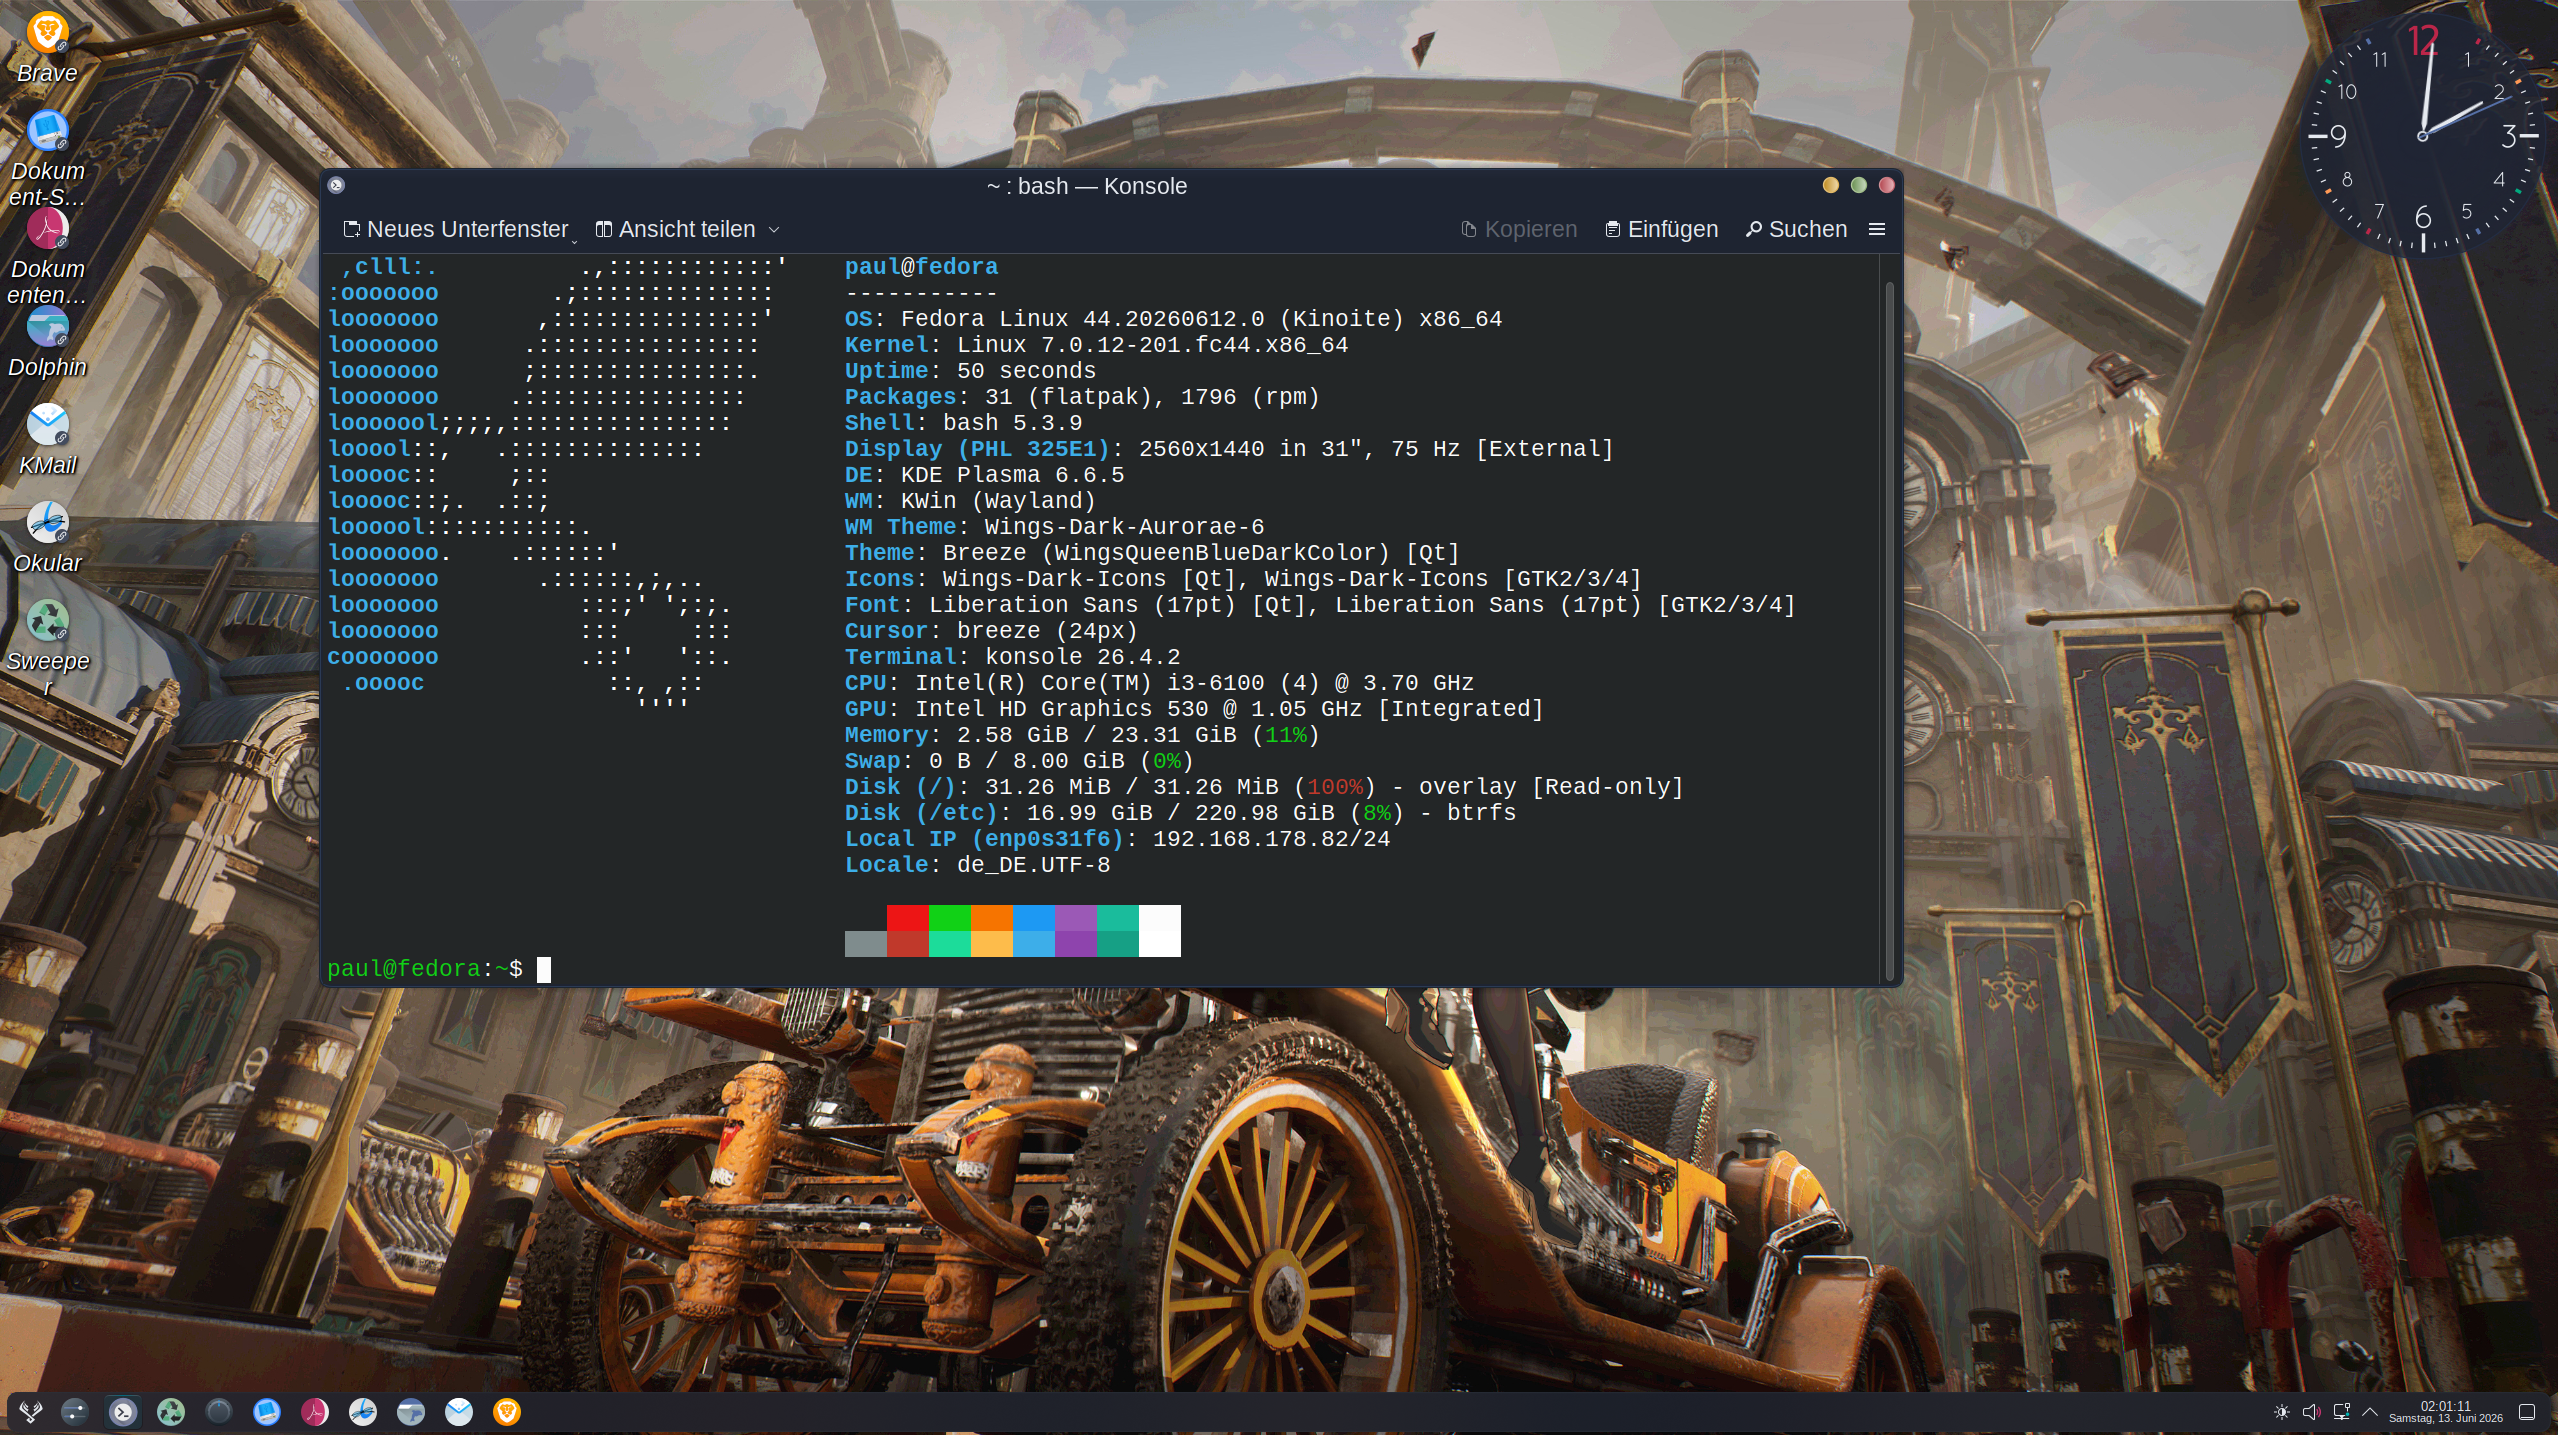Click "overlay [Read-only]" disk text
This screenshot has width=2558, height=1435.
(x=1551, y=787)
